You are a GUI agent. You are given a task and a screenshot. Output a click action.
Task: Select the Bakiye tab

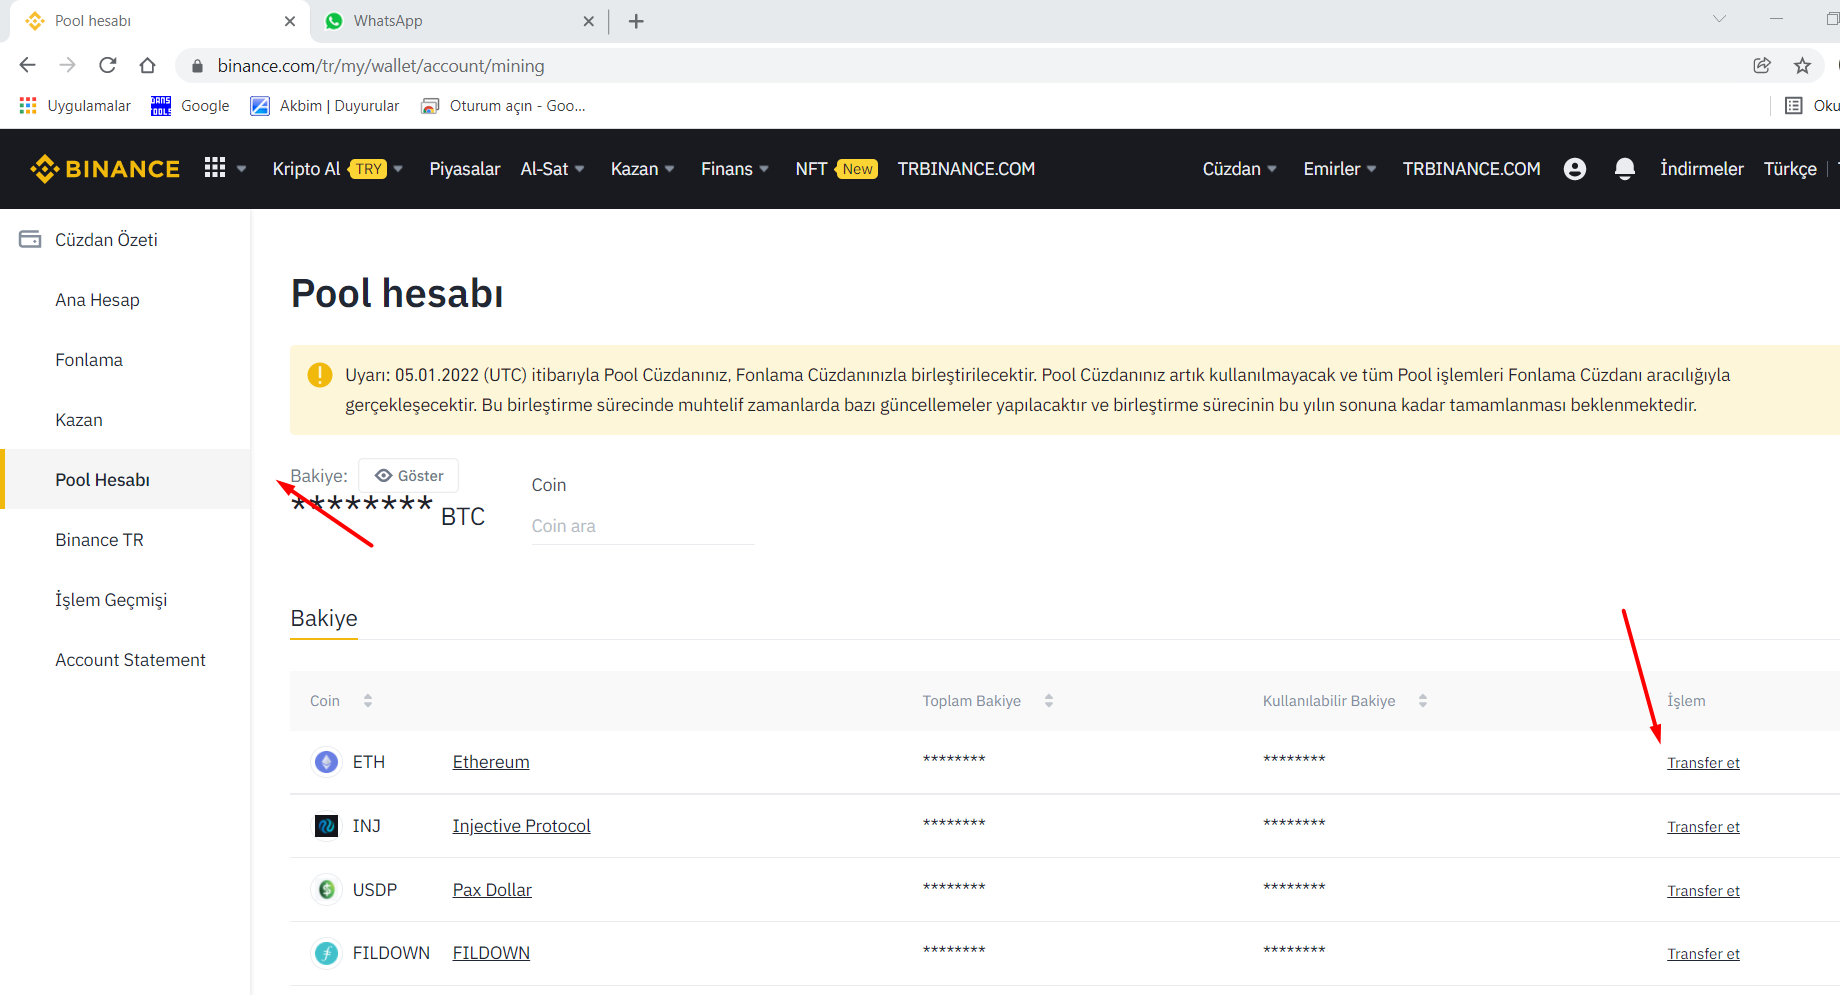tap(324, 619)
